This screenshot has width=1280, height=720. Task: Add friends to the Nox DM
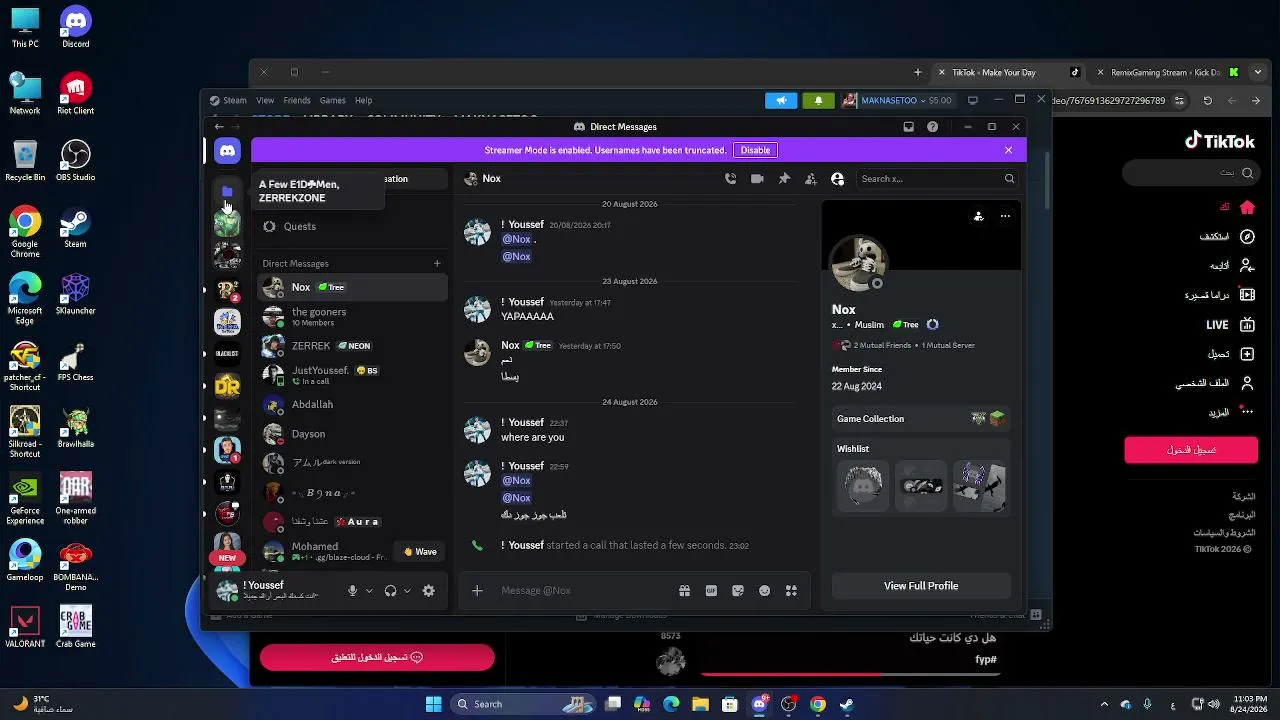coord(811,179)
